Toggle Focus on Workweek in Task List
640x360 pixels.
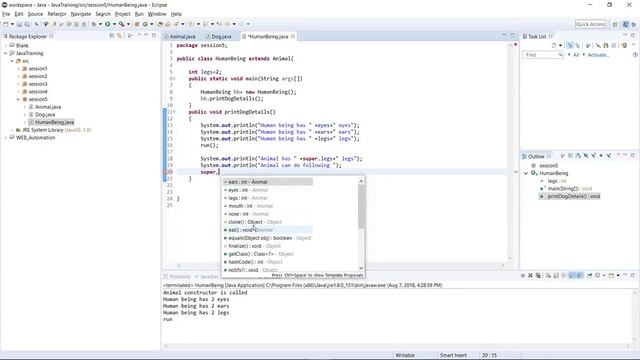pos(588,45)
